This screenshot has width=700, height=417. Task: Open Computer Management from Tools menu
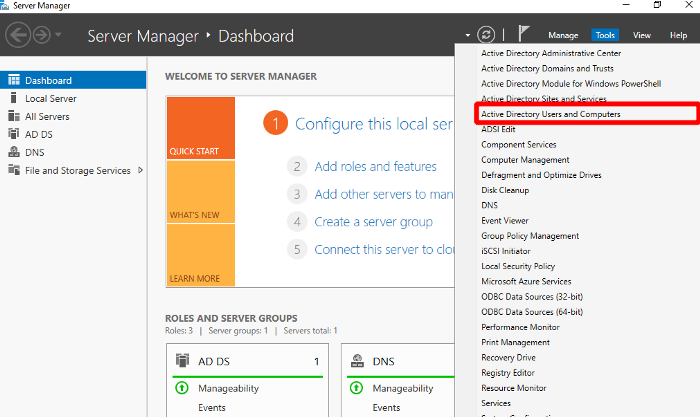point(525,160)
